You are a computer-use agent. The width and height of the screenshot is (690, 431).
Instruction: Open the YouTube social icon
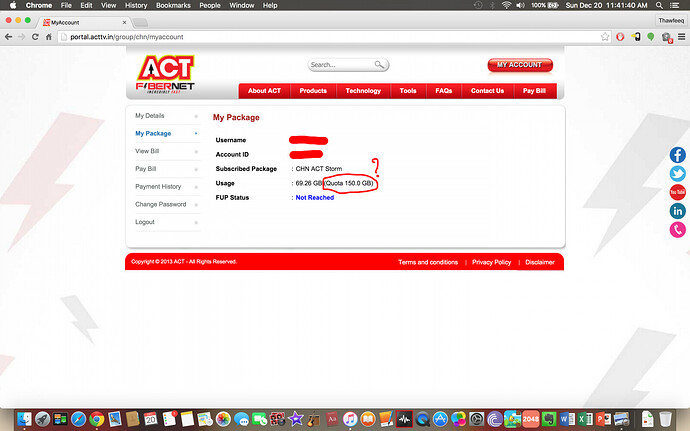pos(678,192)
